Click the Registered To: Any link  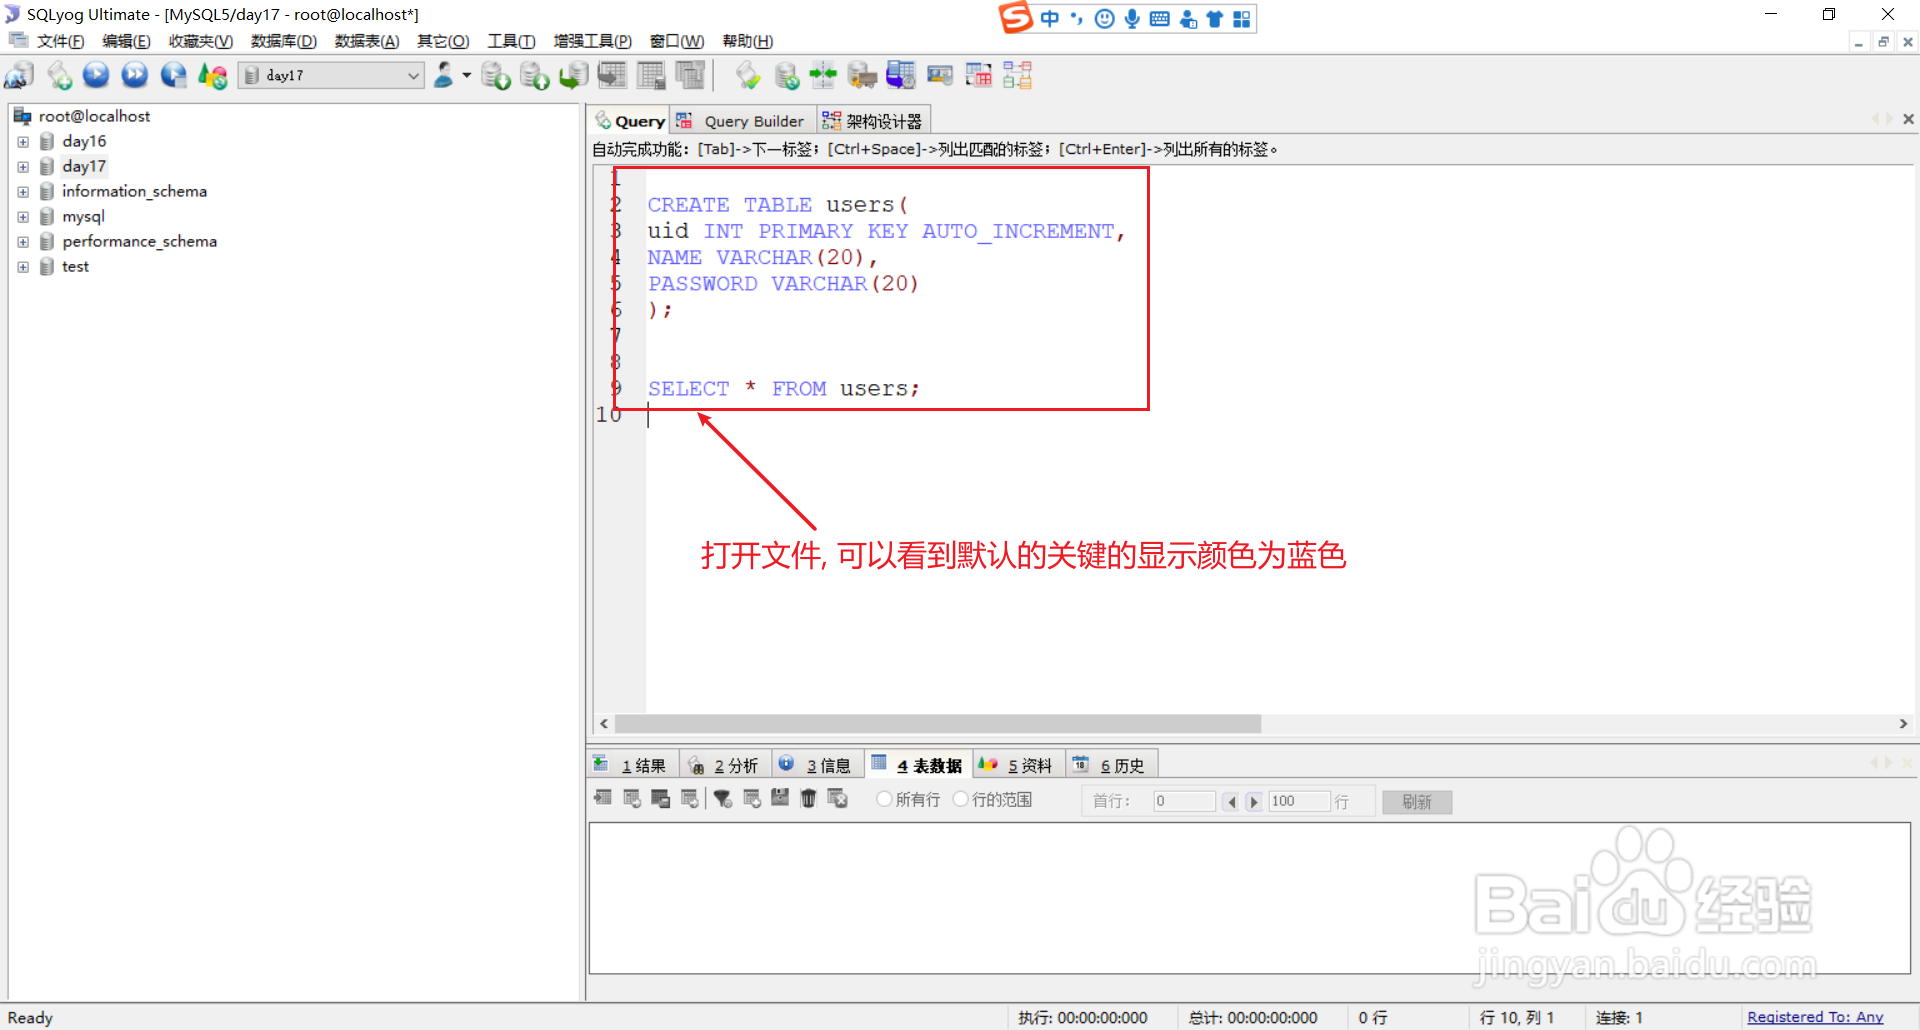[x=1816, y=1017]
